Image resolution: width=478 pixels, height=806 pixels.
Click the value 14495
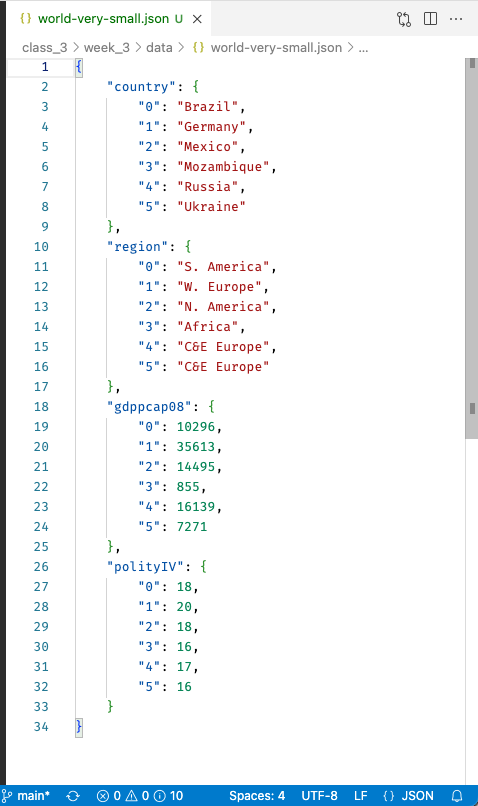pyautogui.click(x=196, y=467)
